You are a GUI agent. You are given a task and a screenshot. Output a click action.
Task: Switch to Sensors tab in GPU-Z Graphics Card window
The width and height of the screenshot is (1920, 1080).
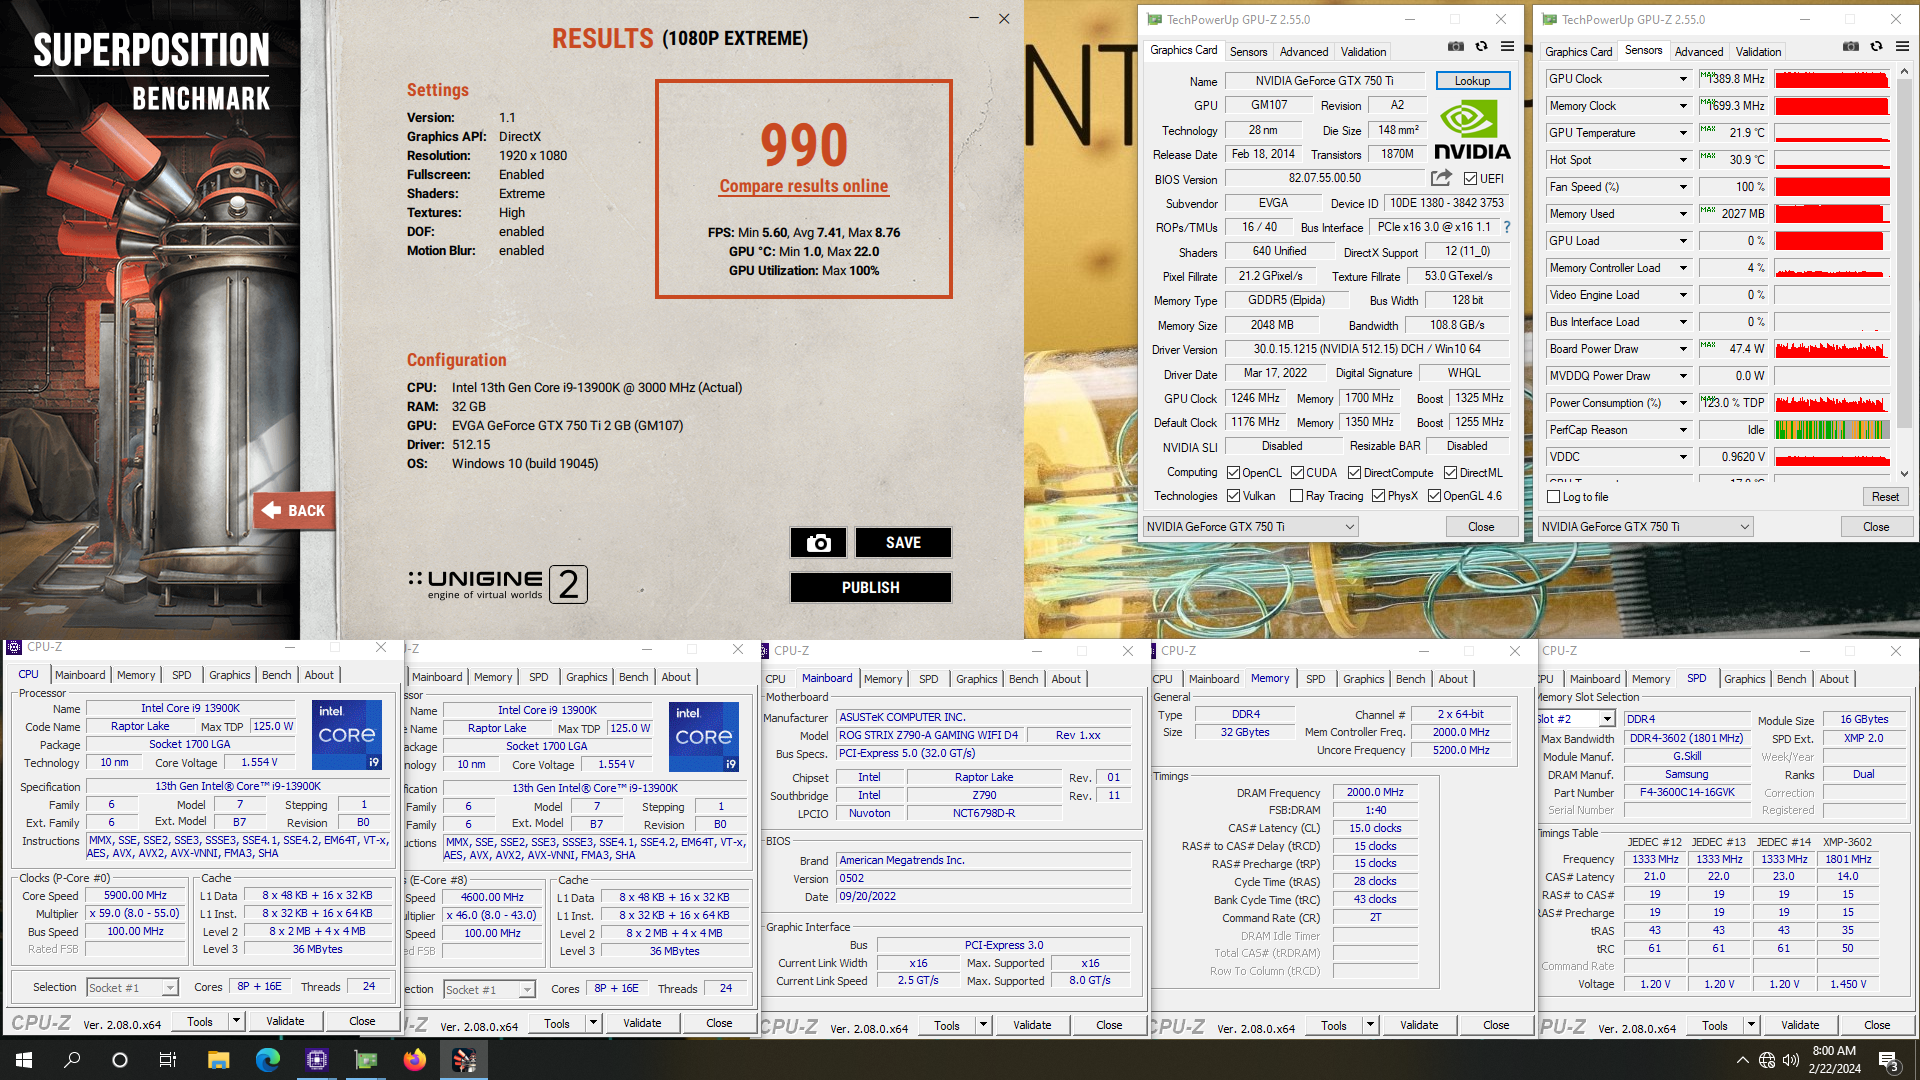pos(1248,52)
